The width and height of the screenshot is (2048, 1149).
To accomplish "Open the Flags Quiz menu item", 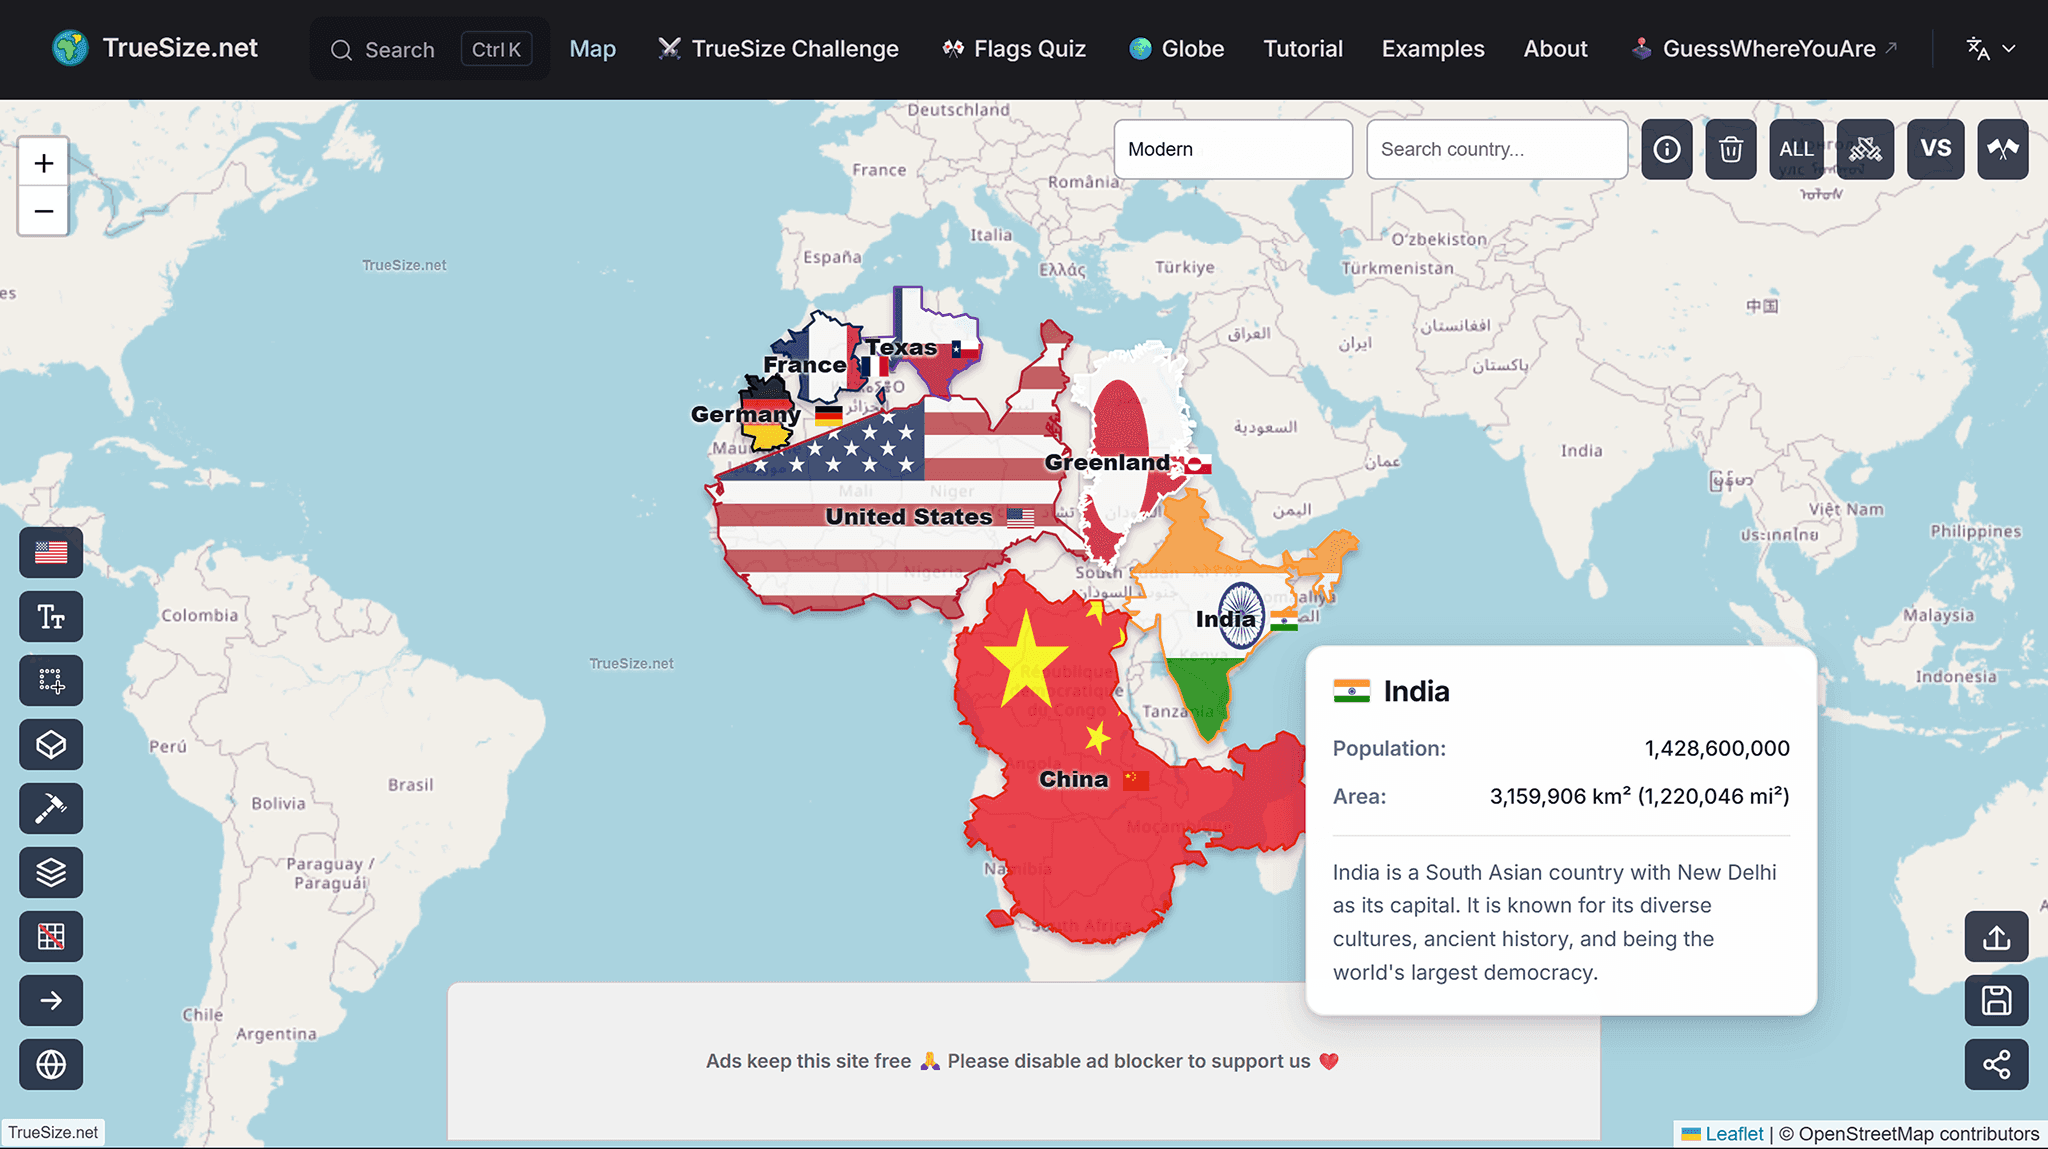I will click(x=1014, y=49).
